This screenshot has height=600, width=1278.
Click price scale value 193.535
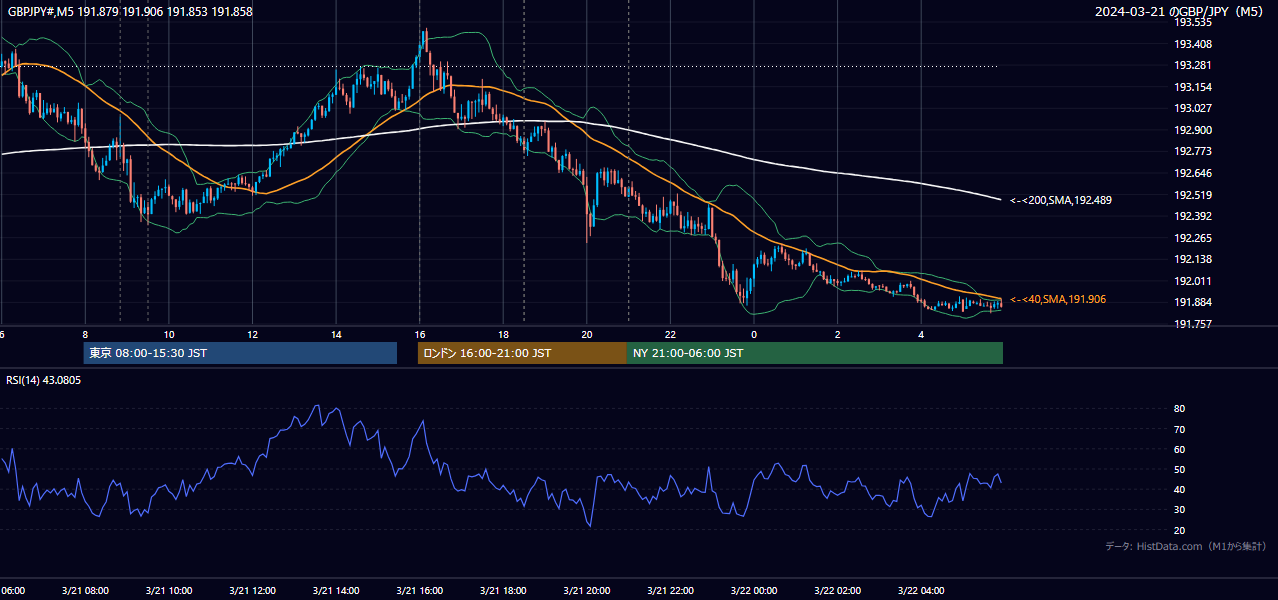[1193, 22]
